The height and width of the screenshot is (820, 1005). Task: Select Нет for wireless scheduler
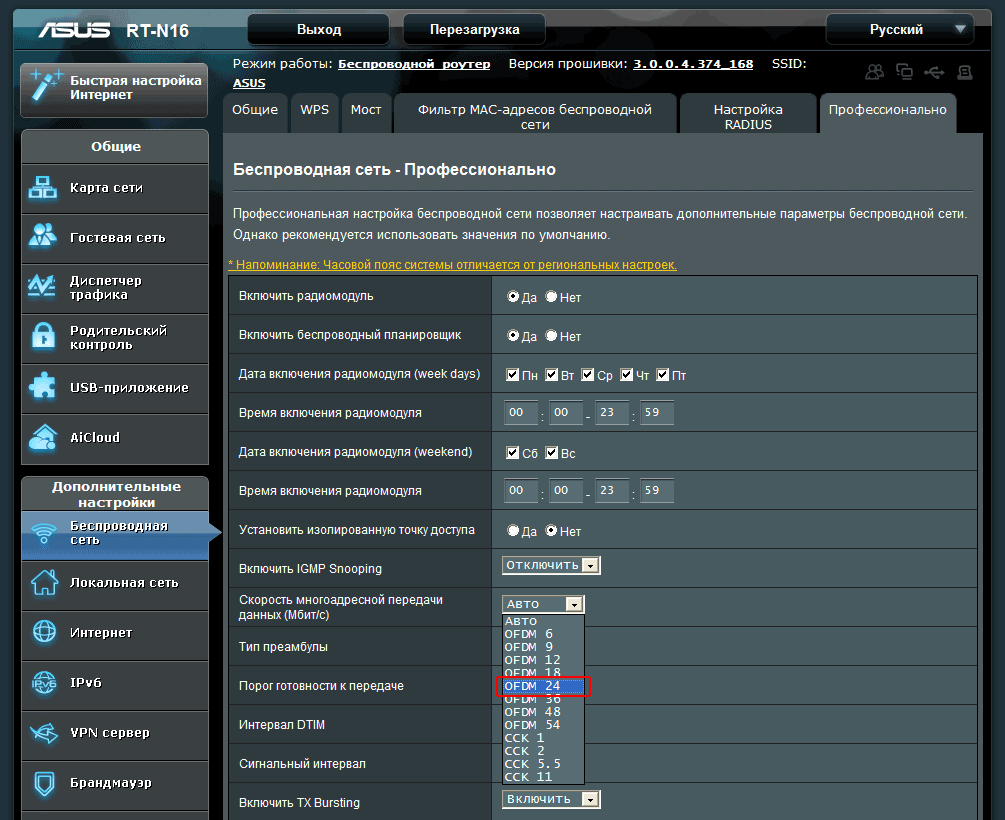point(551,335)
